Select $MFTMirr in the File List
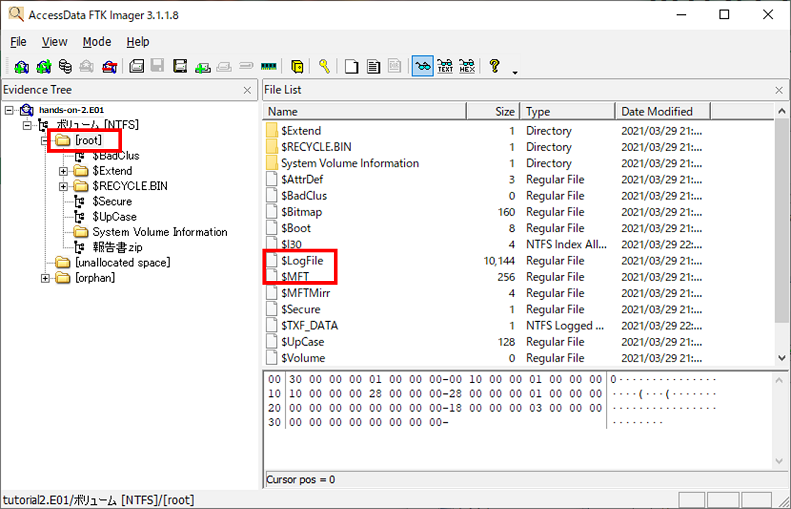This screenshot has width=791, height=509. click(x=306, y=293)
